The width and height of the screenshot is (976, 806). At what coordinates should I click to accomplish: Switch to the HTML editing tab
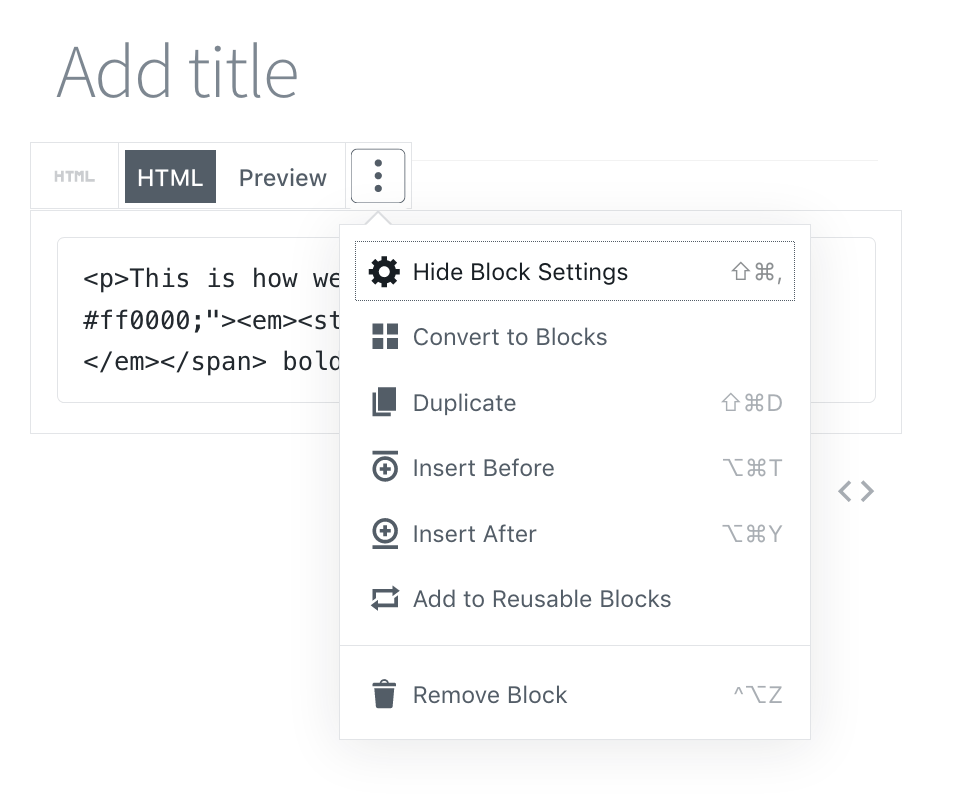click(x=170, y=177)
